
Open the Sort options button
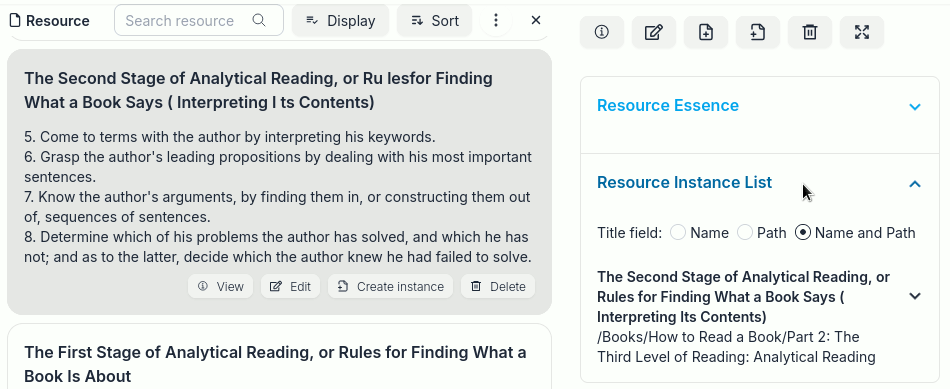(x=434, y=21)
